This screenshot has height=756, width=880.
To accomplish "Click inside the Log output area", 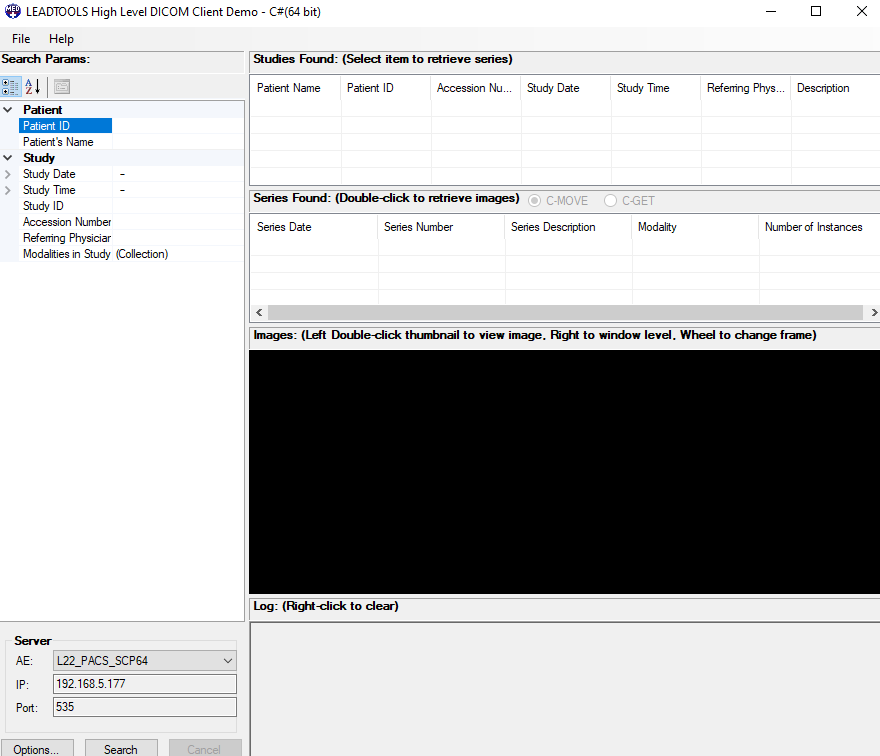I will [x=565, y=689].
